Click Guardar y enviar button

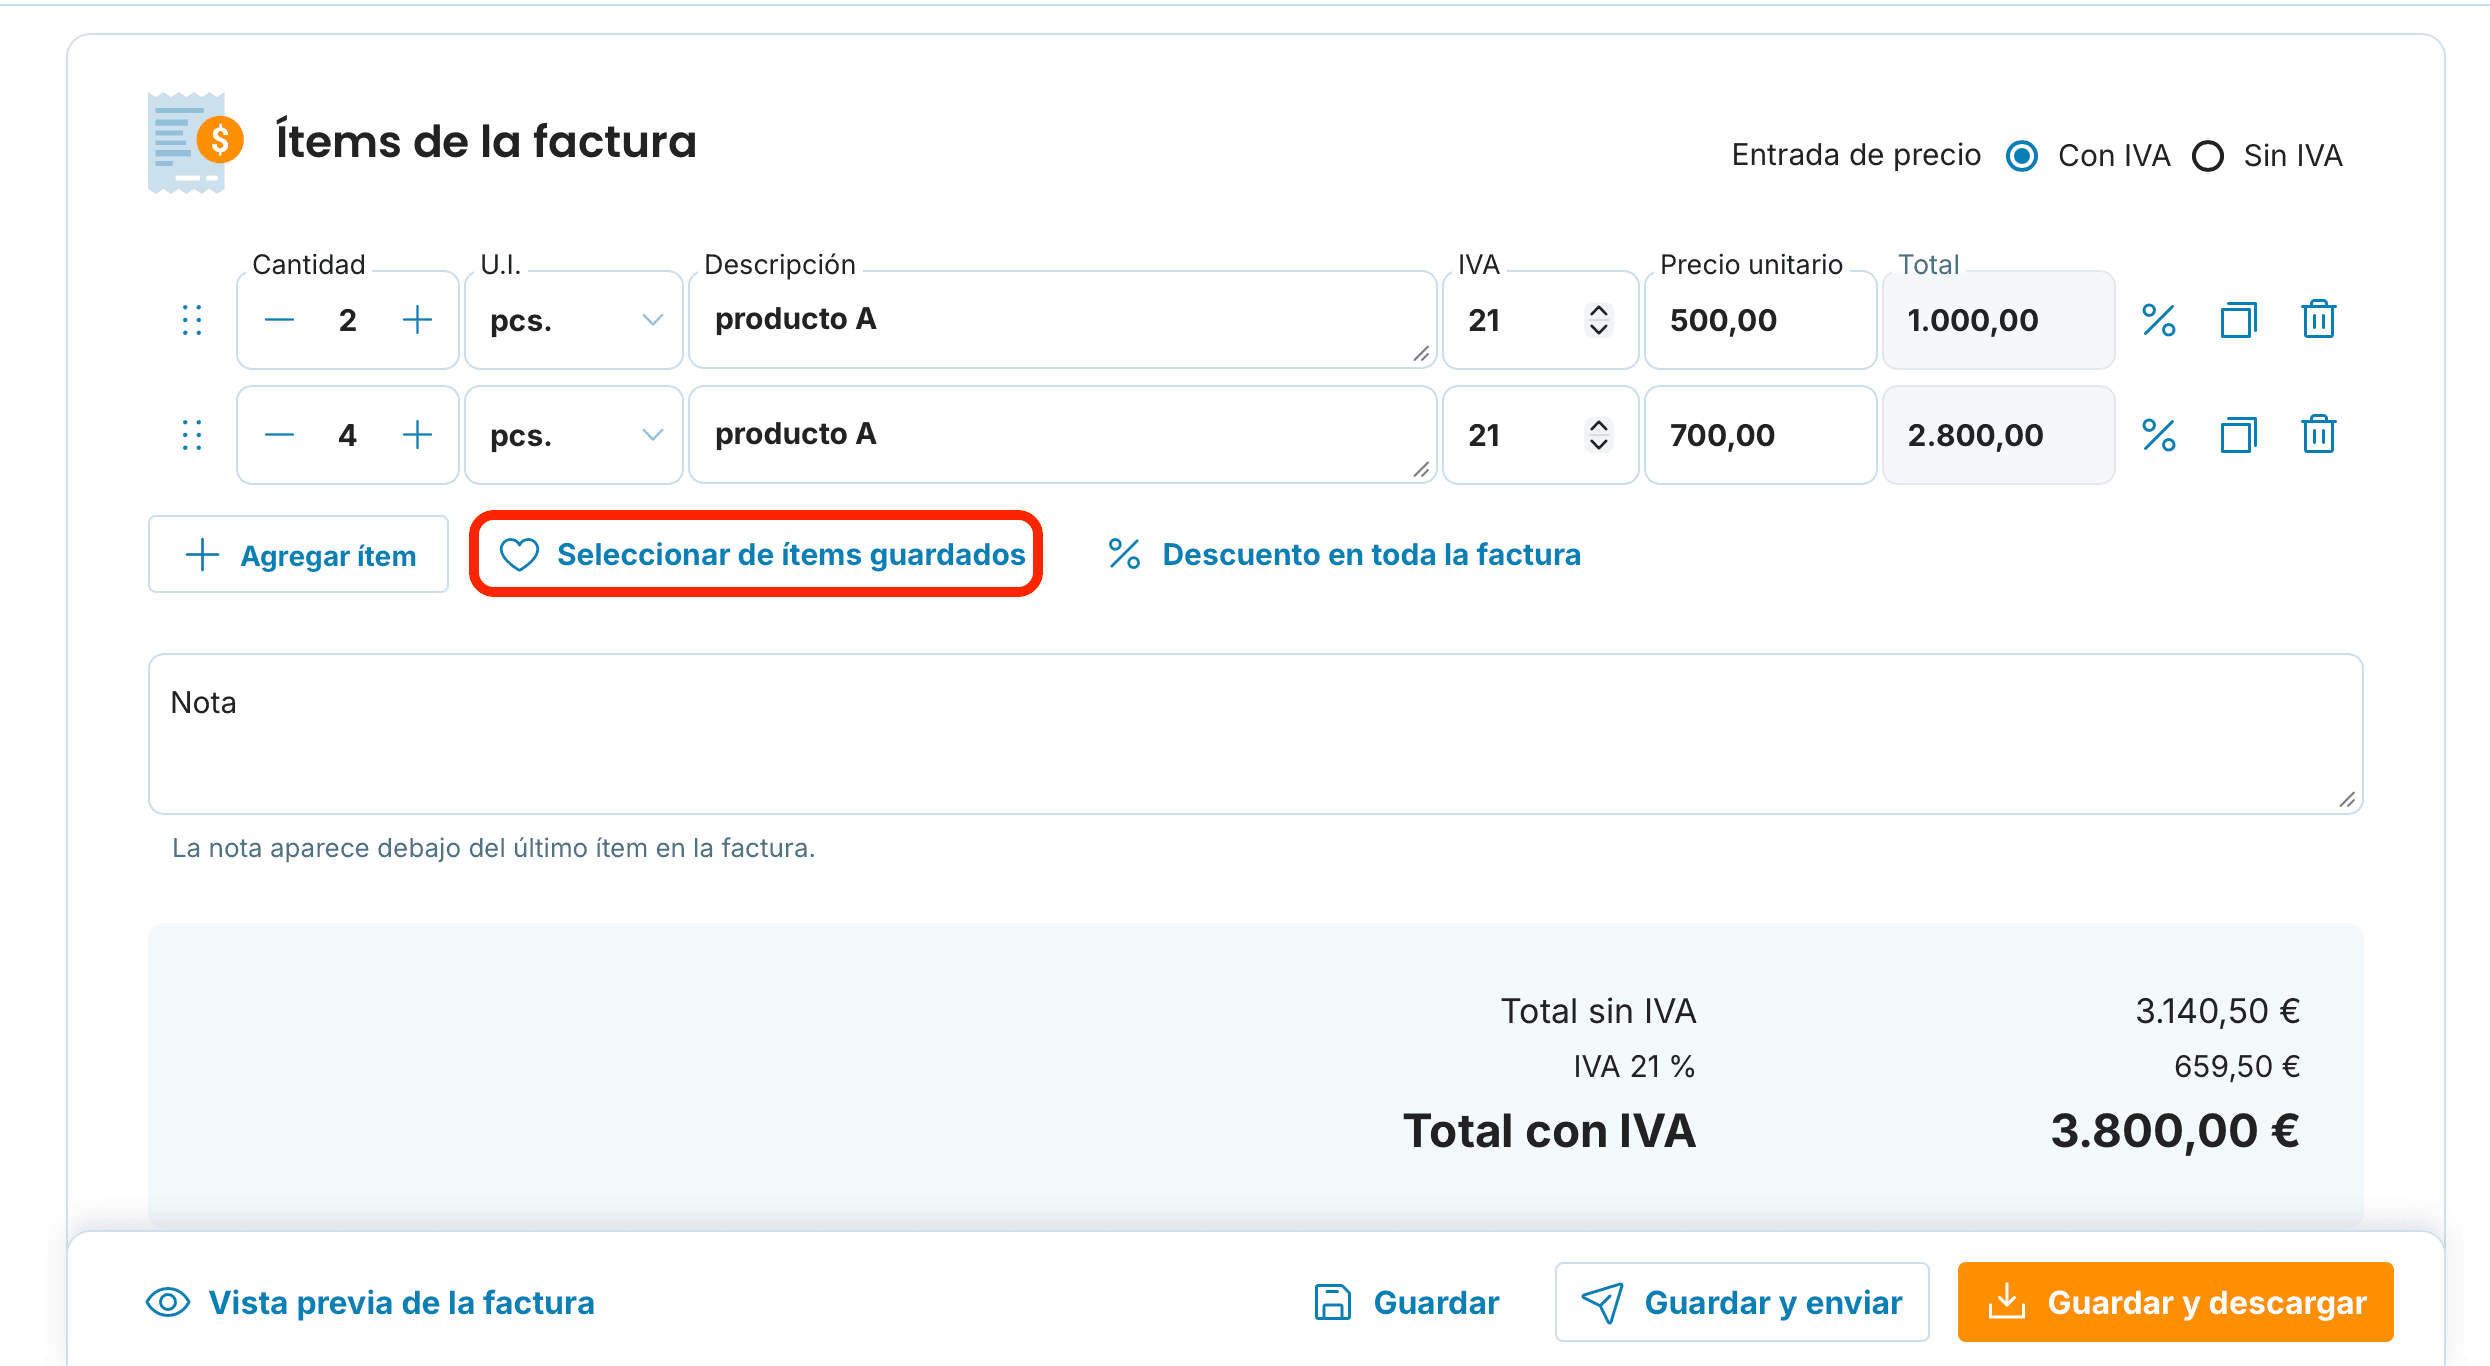[x=1742, y=1302]
